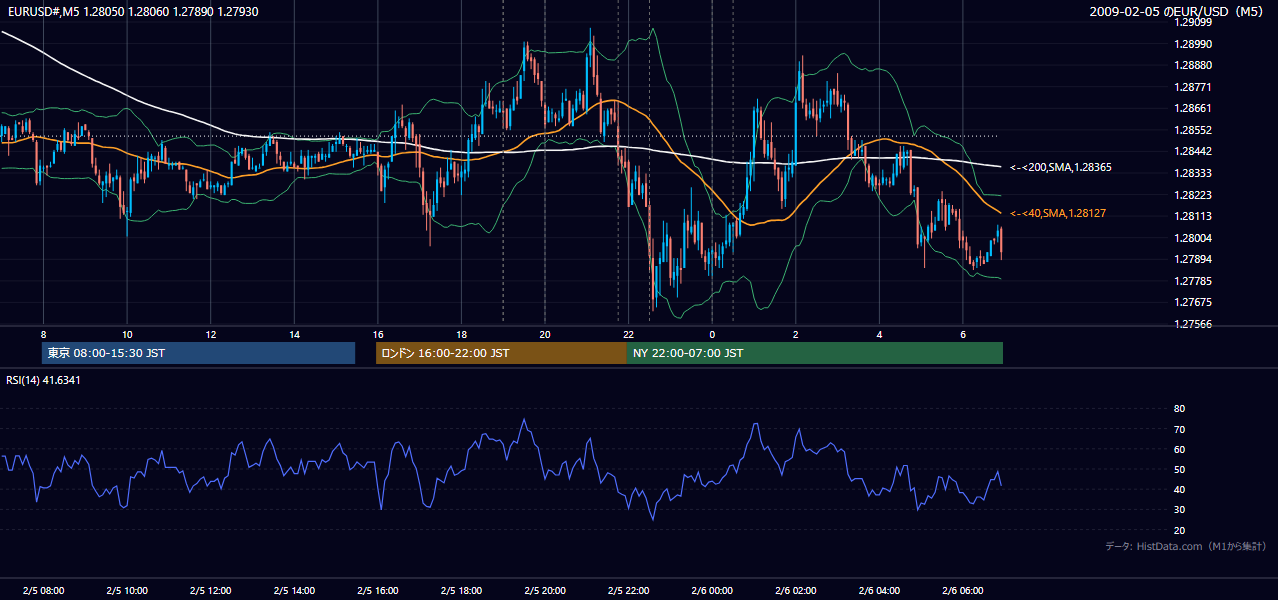The width and height of the screenshot is (1278, 600).
Task: Click the 2/6 02:00 time axis label
Action: [x=796, y=591]
